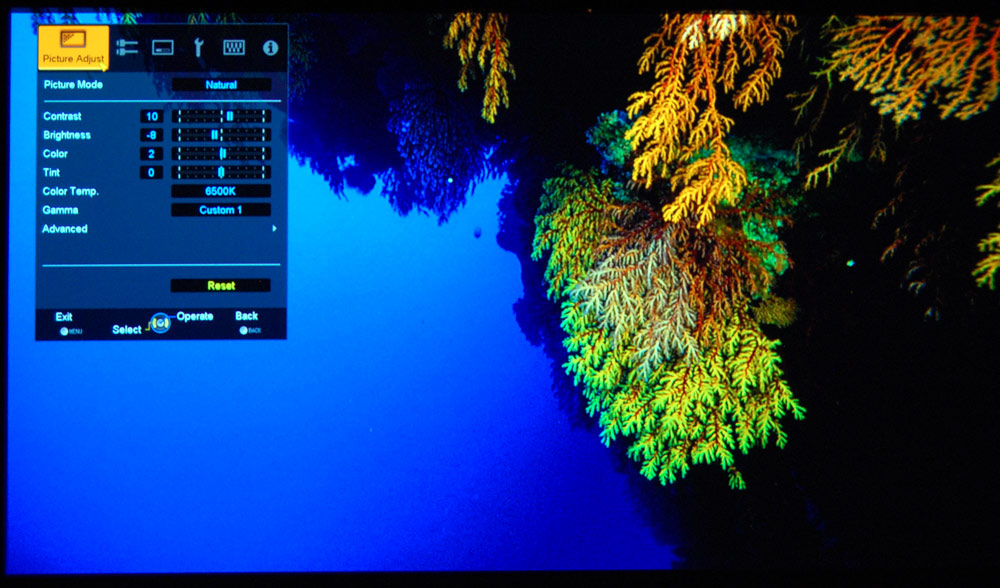The width and height of the screenshot is (1000, 588).
Task: Expand the Advanced submenu arrow
Action: [x=274, y=229]
